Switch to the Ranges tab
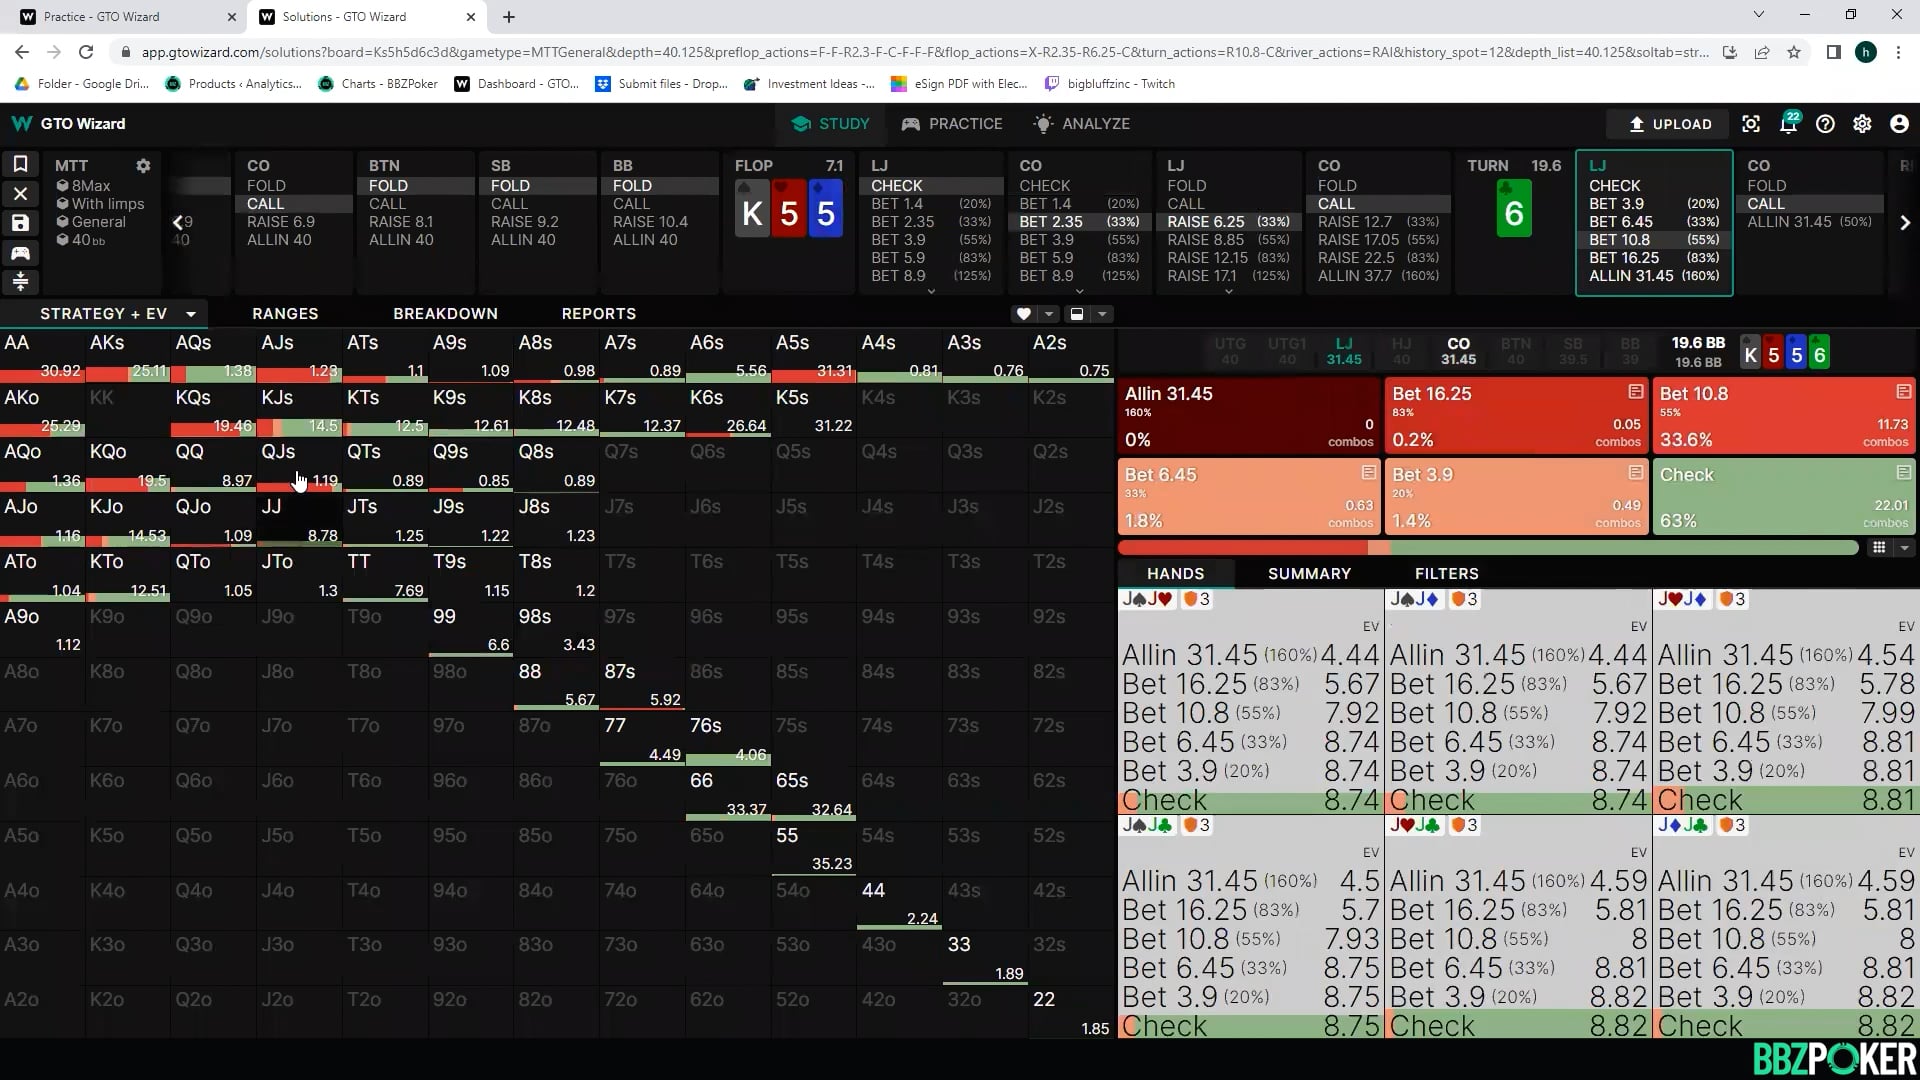The image size is (1920, 1080). pos(285,314)
